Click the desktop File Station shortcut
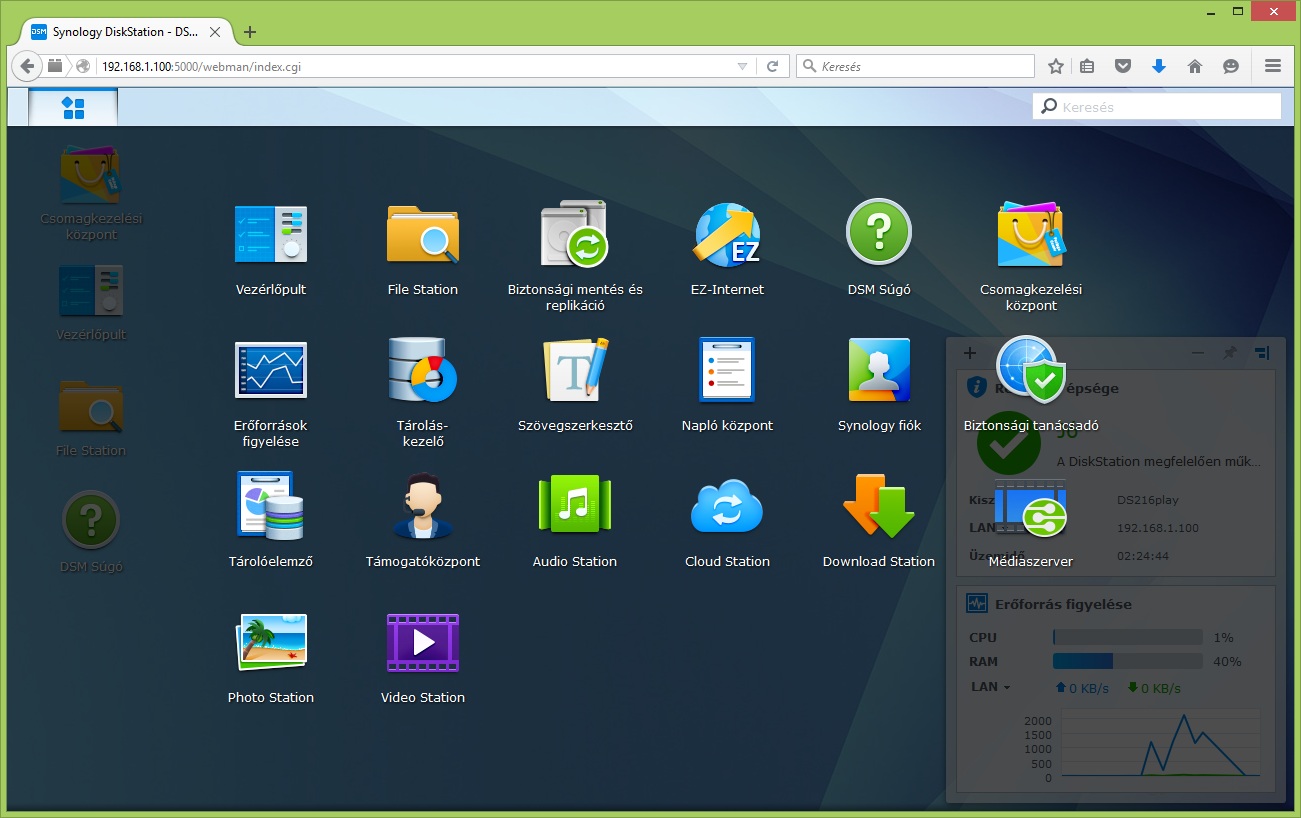The height and width of the screenshot is (818, 1301). coord(91,405)
